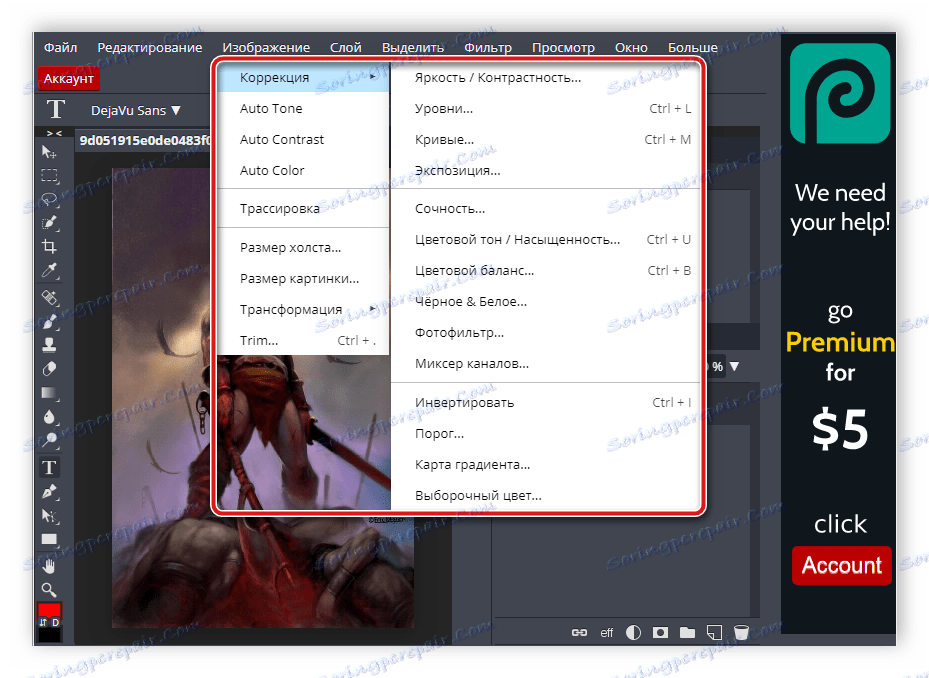Open the Изображение menu

pos(266,47)
